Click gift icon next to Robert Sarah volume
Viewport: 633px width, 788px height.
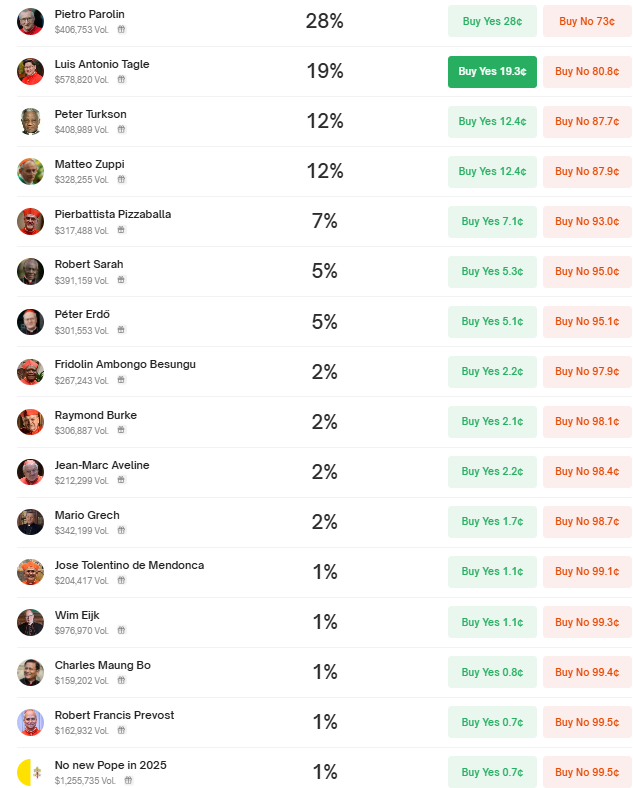point(121,280)
